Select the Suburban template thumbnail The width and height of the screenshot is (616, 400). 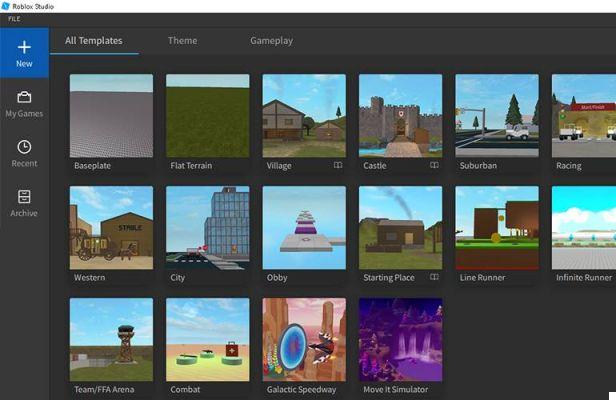coord(497,116)
